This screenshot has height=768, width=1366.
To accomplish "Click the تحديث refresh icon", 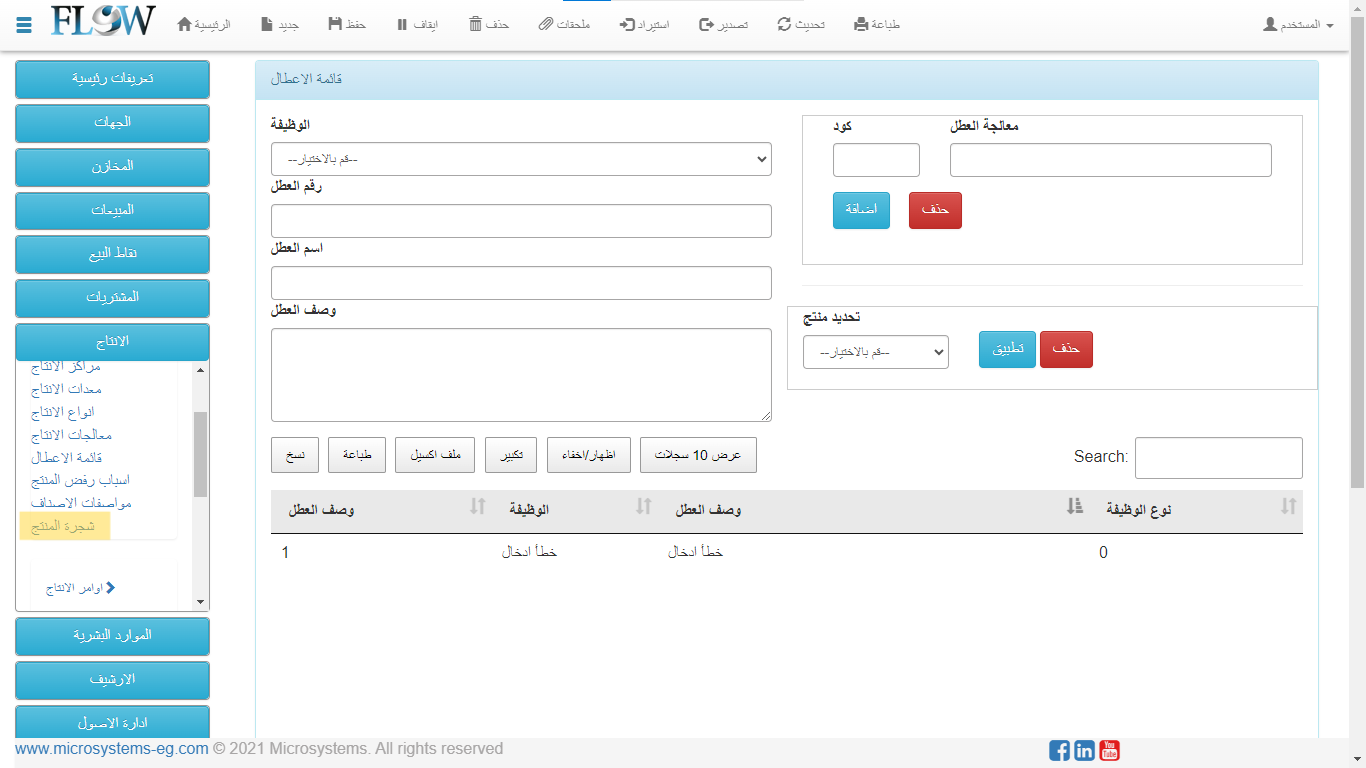I will pos(784,24).
